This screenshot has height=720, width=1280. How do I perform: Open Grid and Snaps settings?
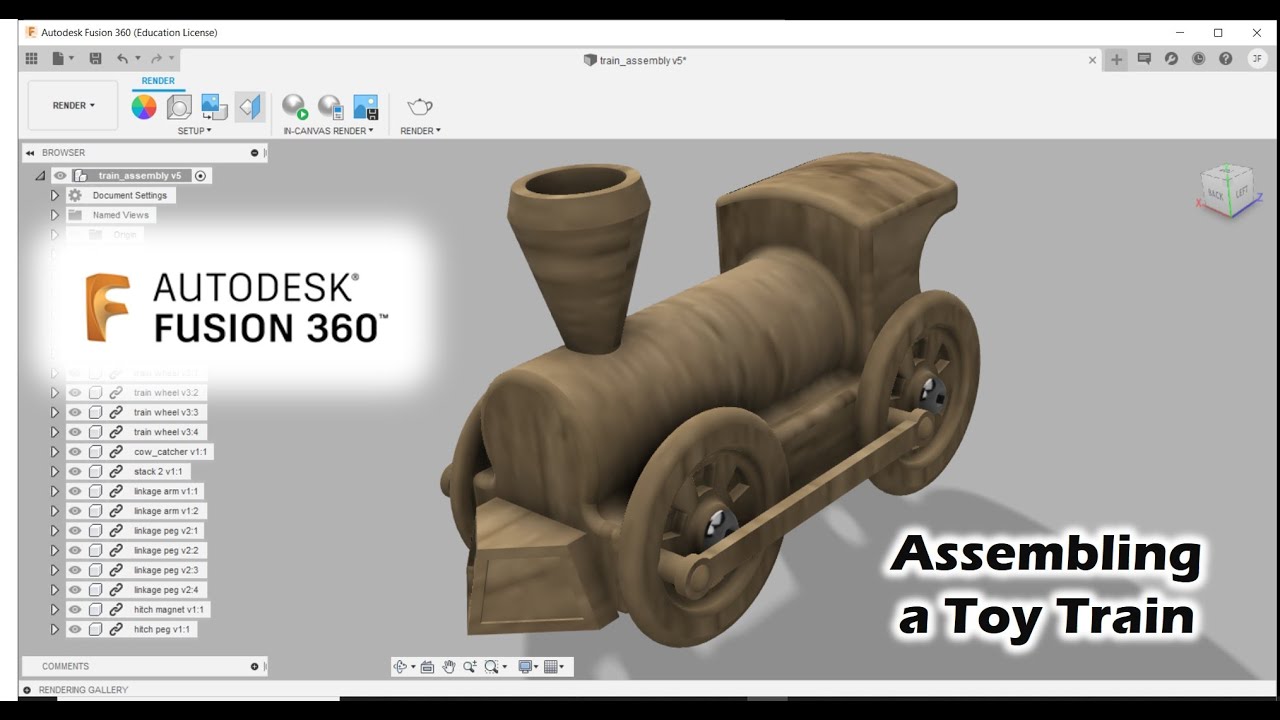tap(552, 667)
